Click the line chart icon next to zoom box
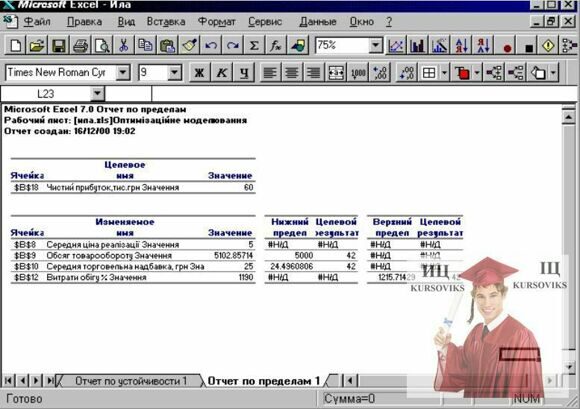 coord(396,46)
